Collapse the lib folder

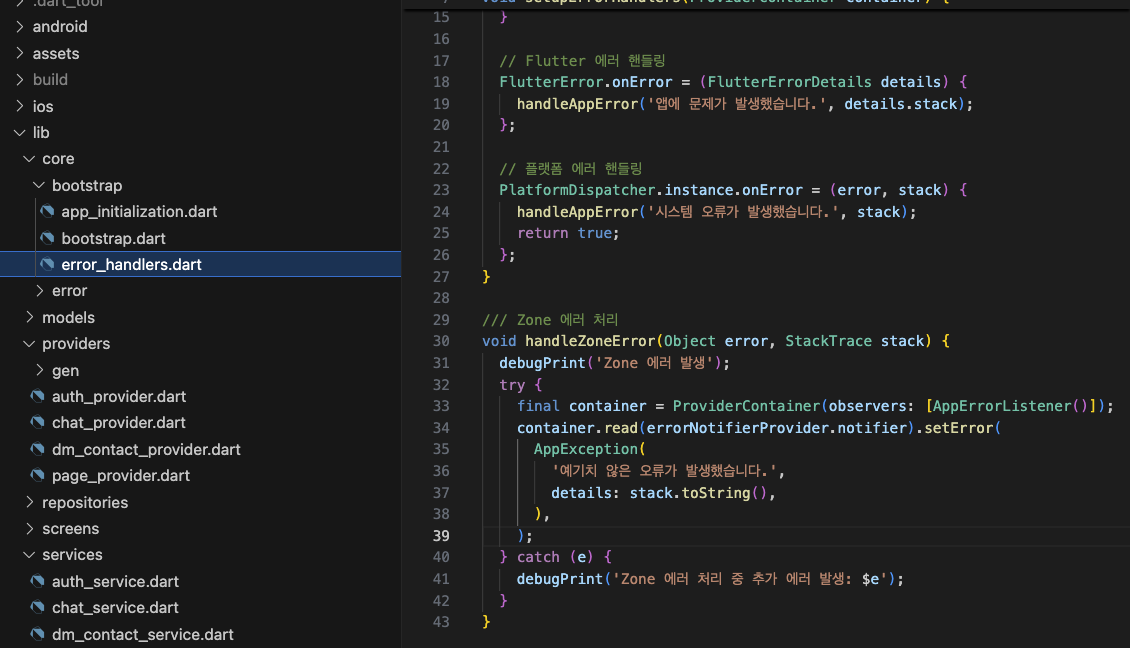19,133
